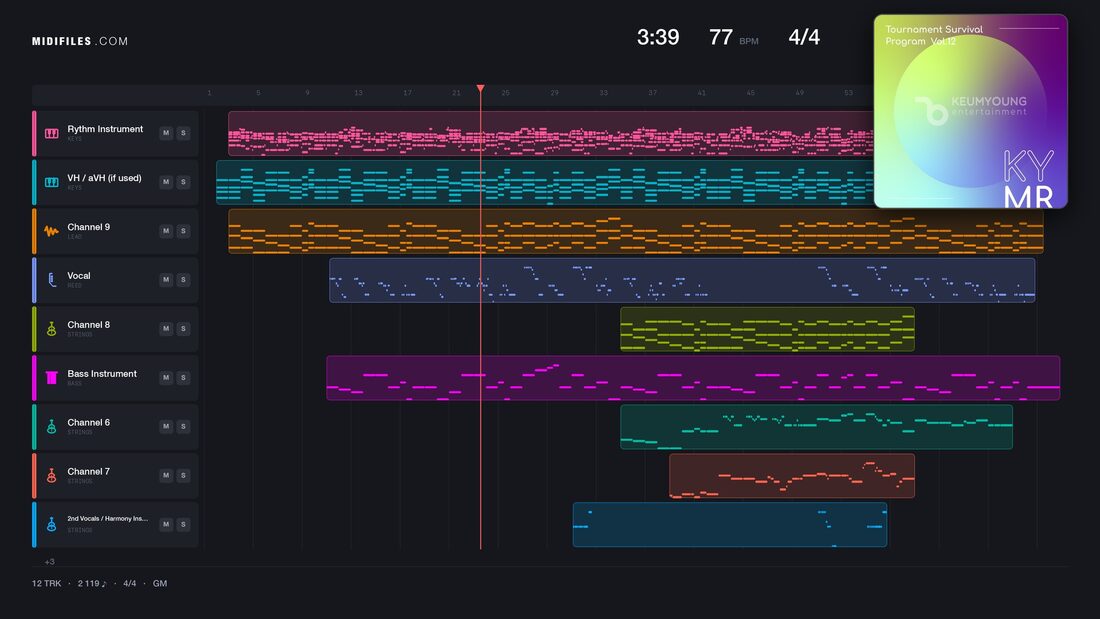The width and height of the screenshot is (1100, 619).
Task: Jump to bar 5 on the ruler
Action: [258, 93]
